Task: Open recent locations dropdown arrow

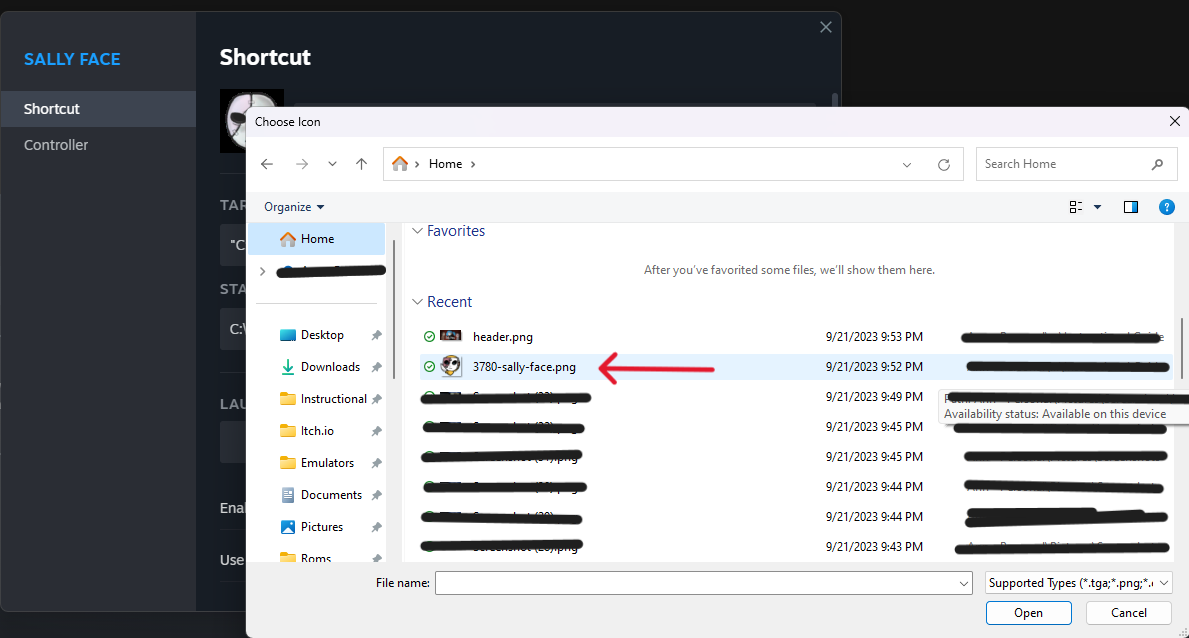Action: 332,164
